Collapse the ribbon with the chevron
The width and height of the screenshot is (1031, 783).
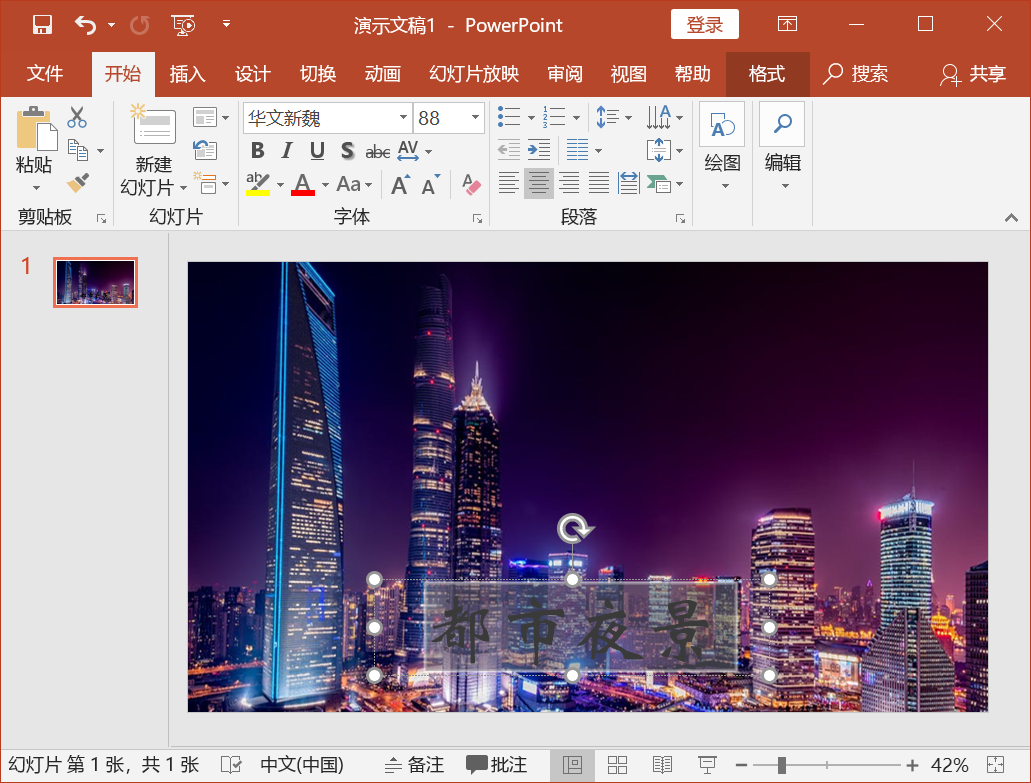pyautogui.click(x=1011, y=218)
